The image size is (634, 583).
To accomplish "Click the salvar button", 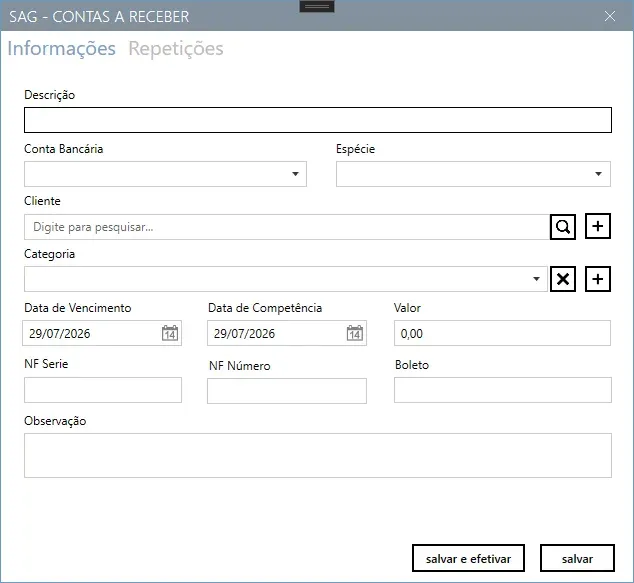I will coord(577,558).
